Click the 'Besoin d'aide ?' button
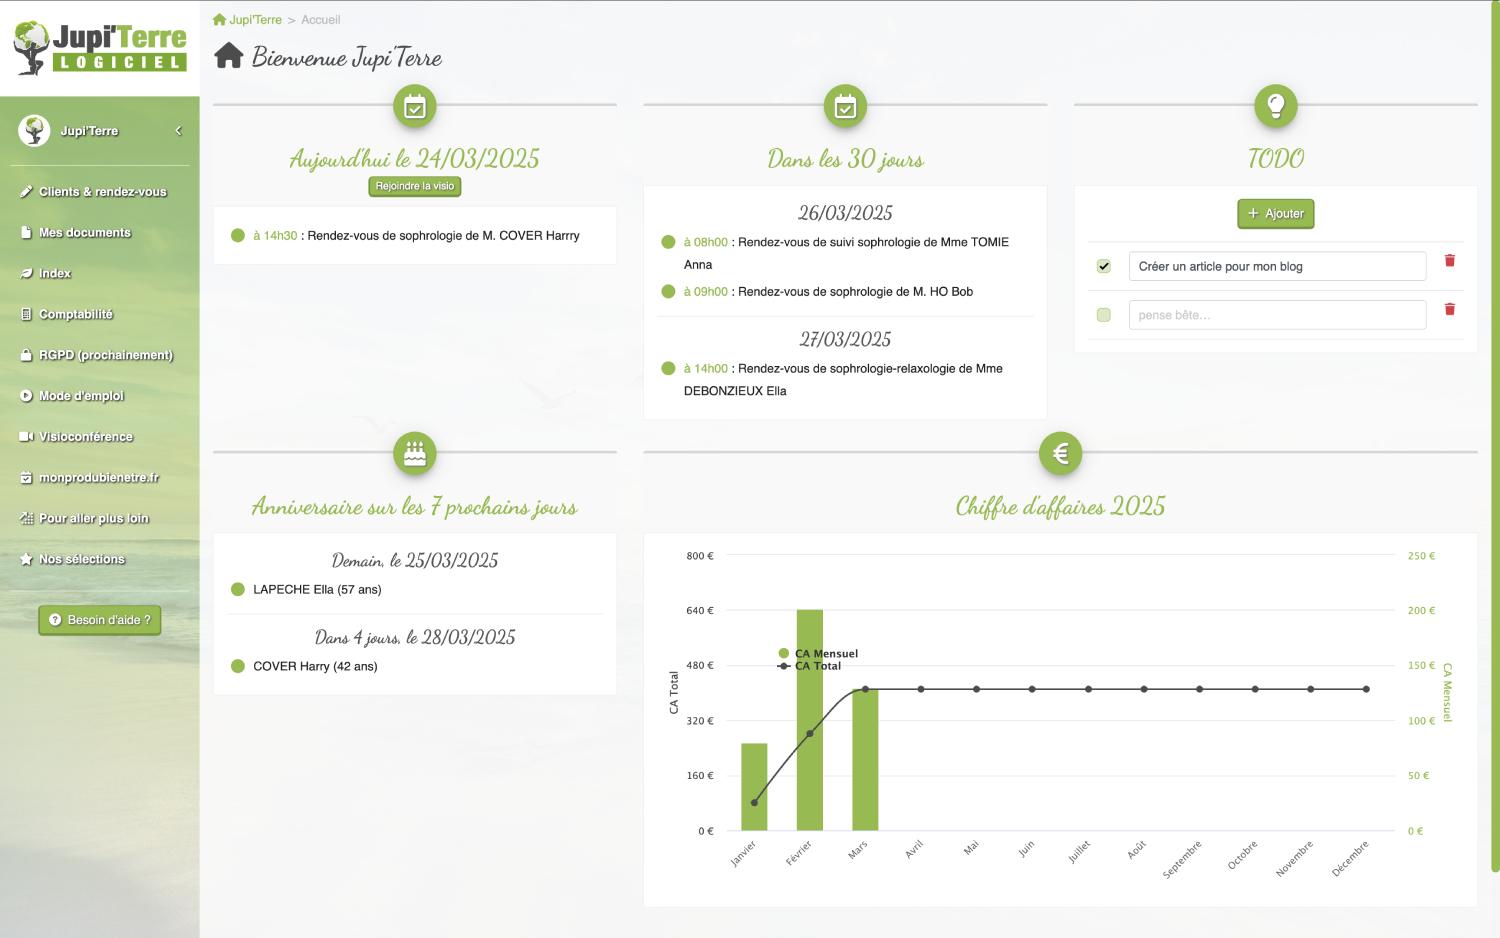1500x938 pixels. click(99, 620)
